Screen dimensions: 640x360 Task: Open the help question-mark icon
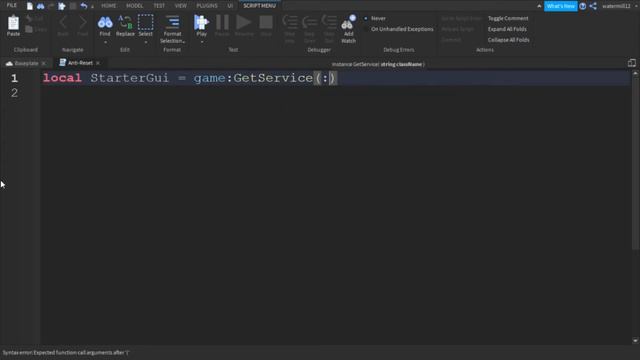(x=582, y=6)
